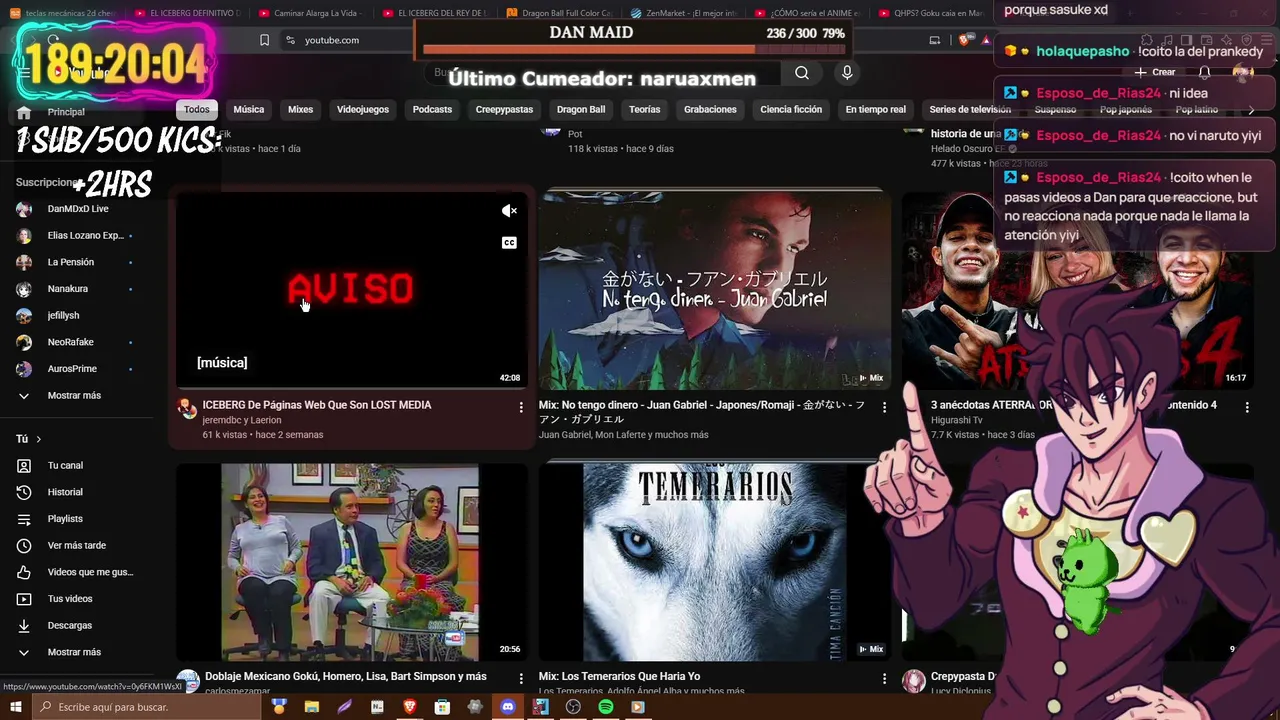The width and height of the screenshot is (1280, 720).
Task: Select the Podcasts filter chip
Action: [433, 110]
